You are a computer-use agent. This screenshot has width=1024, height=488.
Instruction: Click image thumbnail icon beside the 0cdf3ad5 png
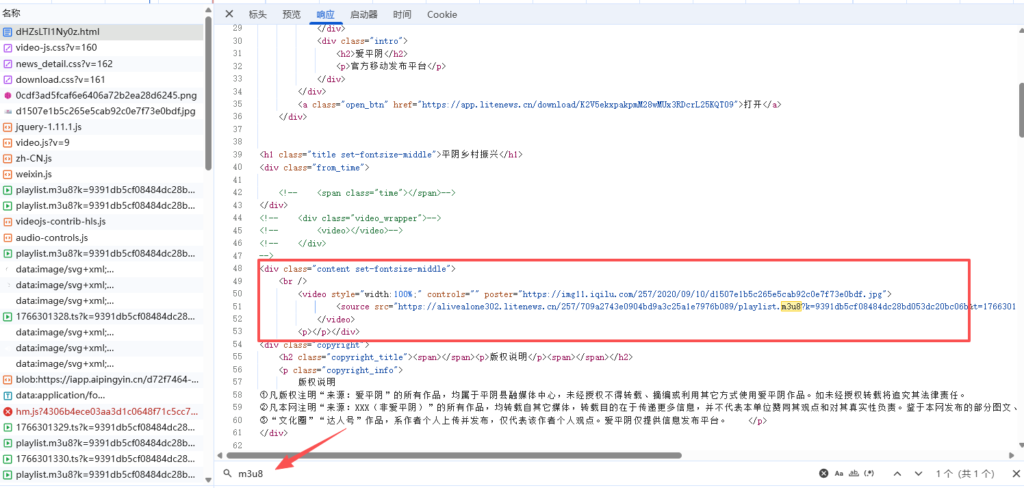tap(8, 95)
